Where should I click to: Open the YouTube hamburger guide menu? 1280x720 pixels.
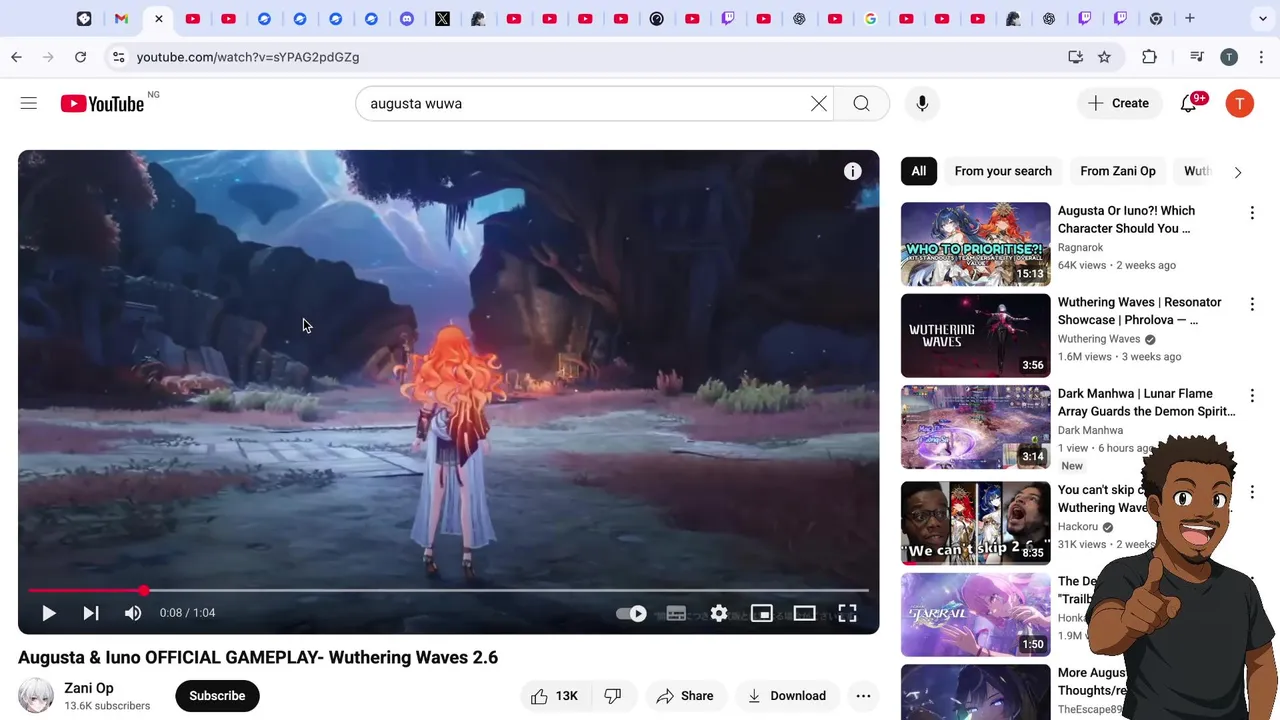(x=29, y=103)
